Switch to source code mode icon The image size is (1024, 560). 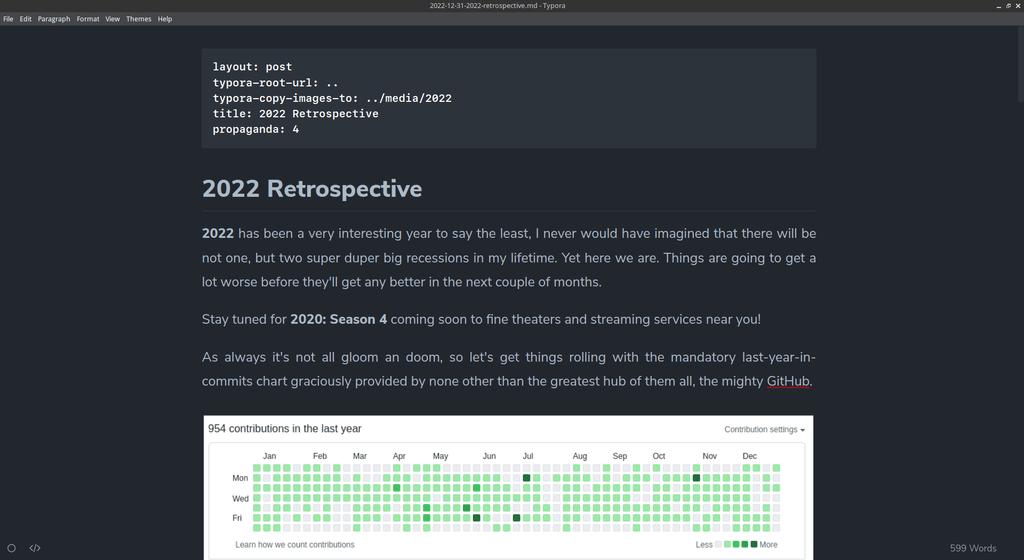[x=35, y=548]
